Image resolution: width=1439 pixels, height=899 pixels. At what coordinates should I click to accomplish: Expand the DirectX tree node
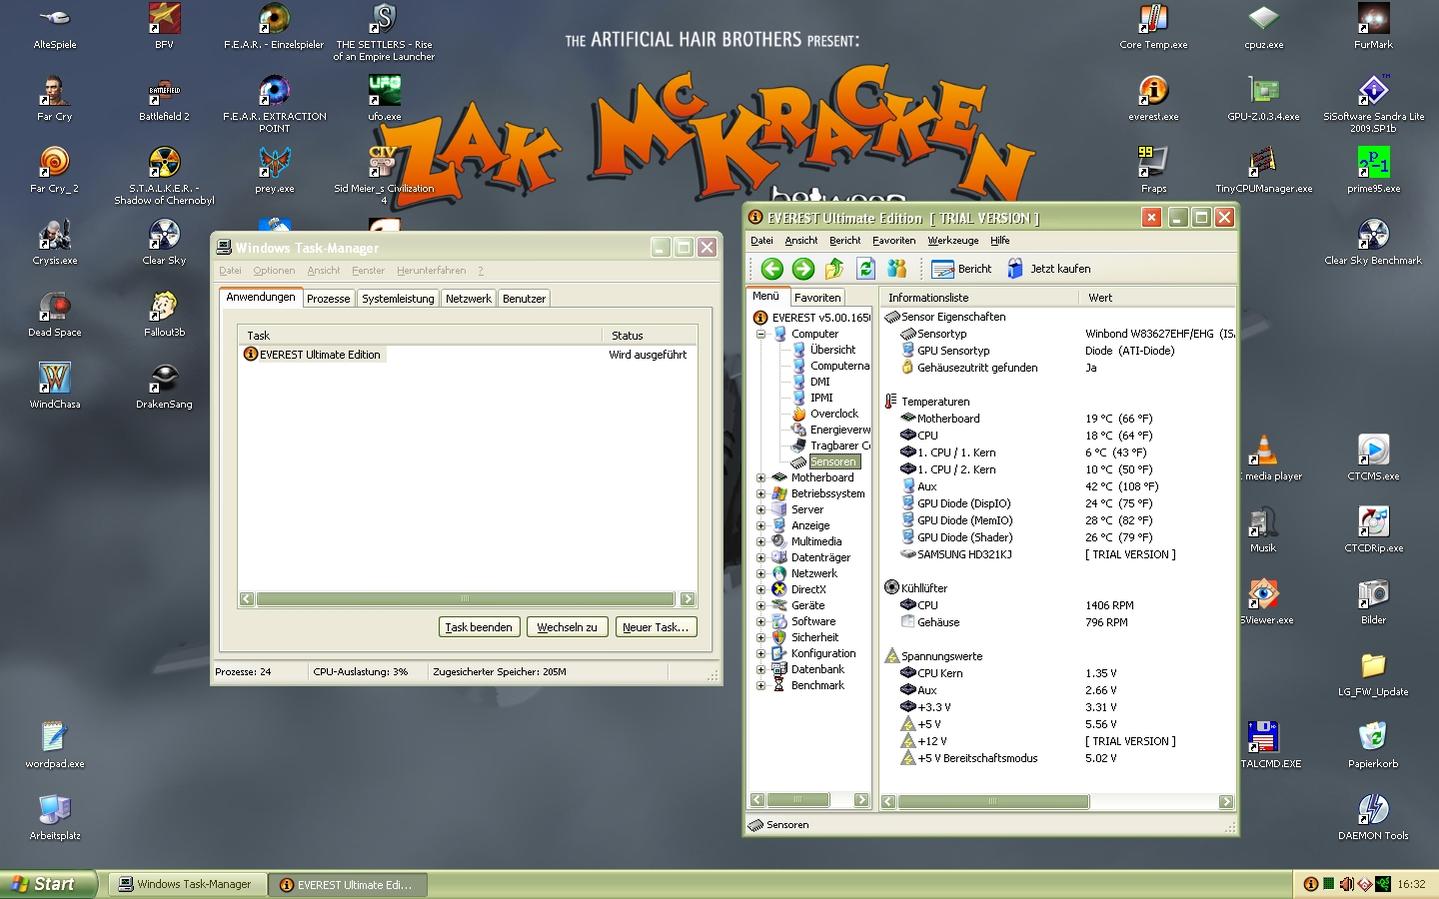[761, 590]
